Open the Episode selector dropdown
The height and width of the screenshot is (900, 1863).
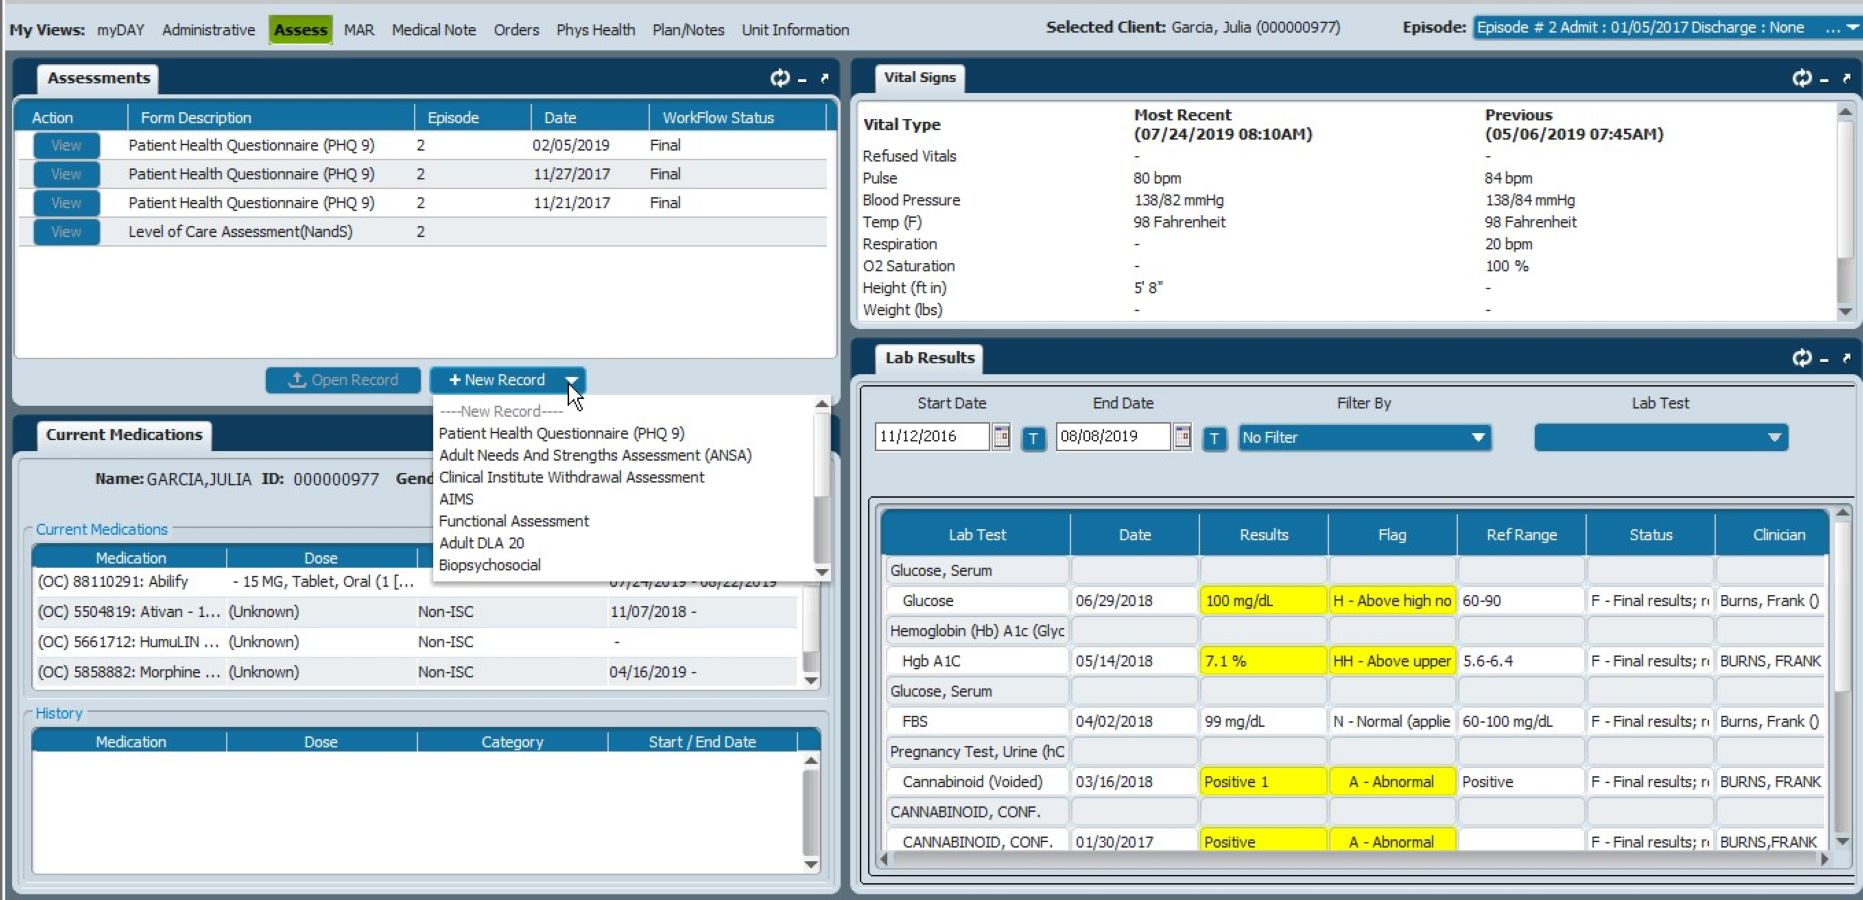(x=1852, y=27)
